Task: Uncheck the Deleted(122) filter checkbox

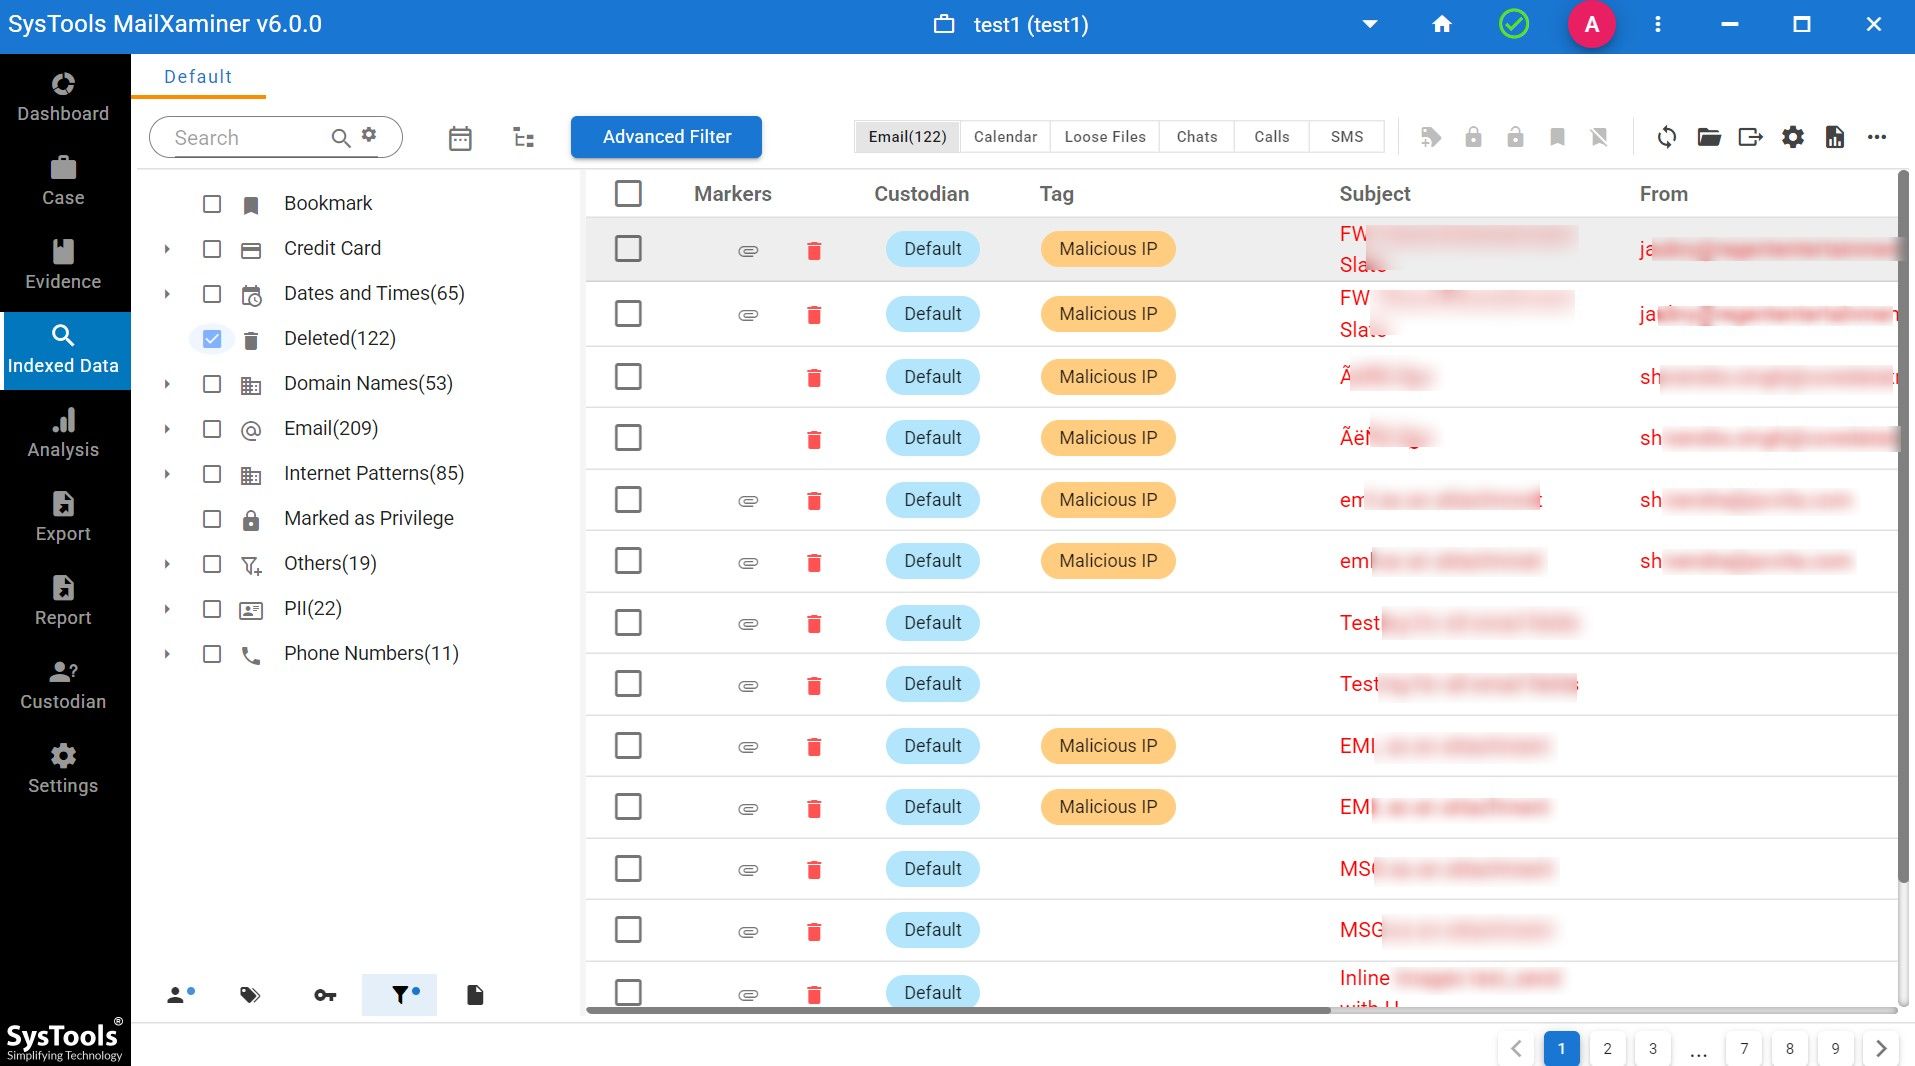Action: 212,339
